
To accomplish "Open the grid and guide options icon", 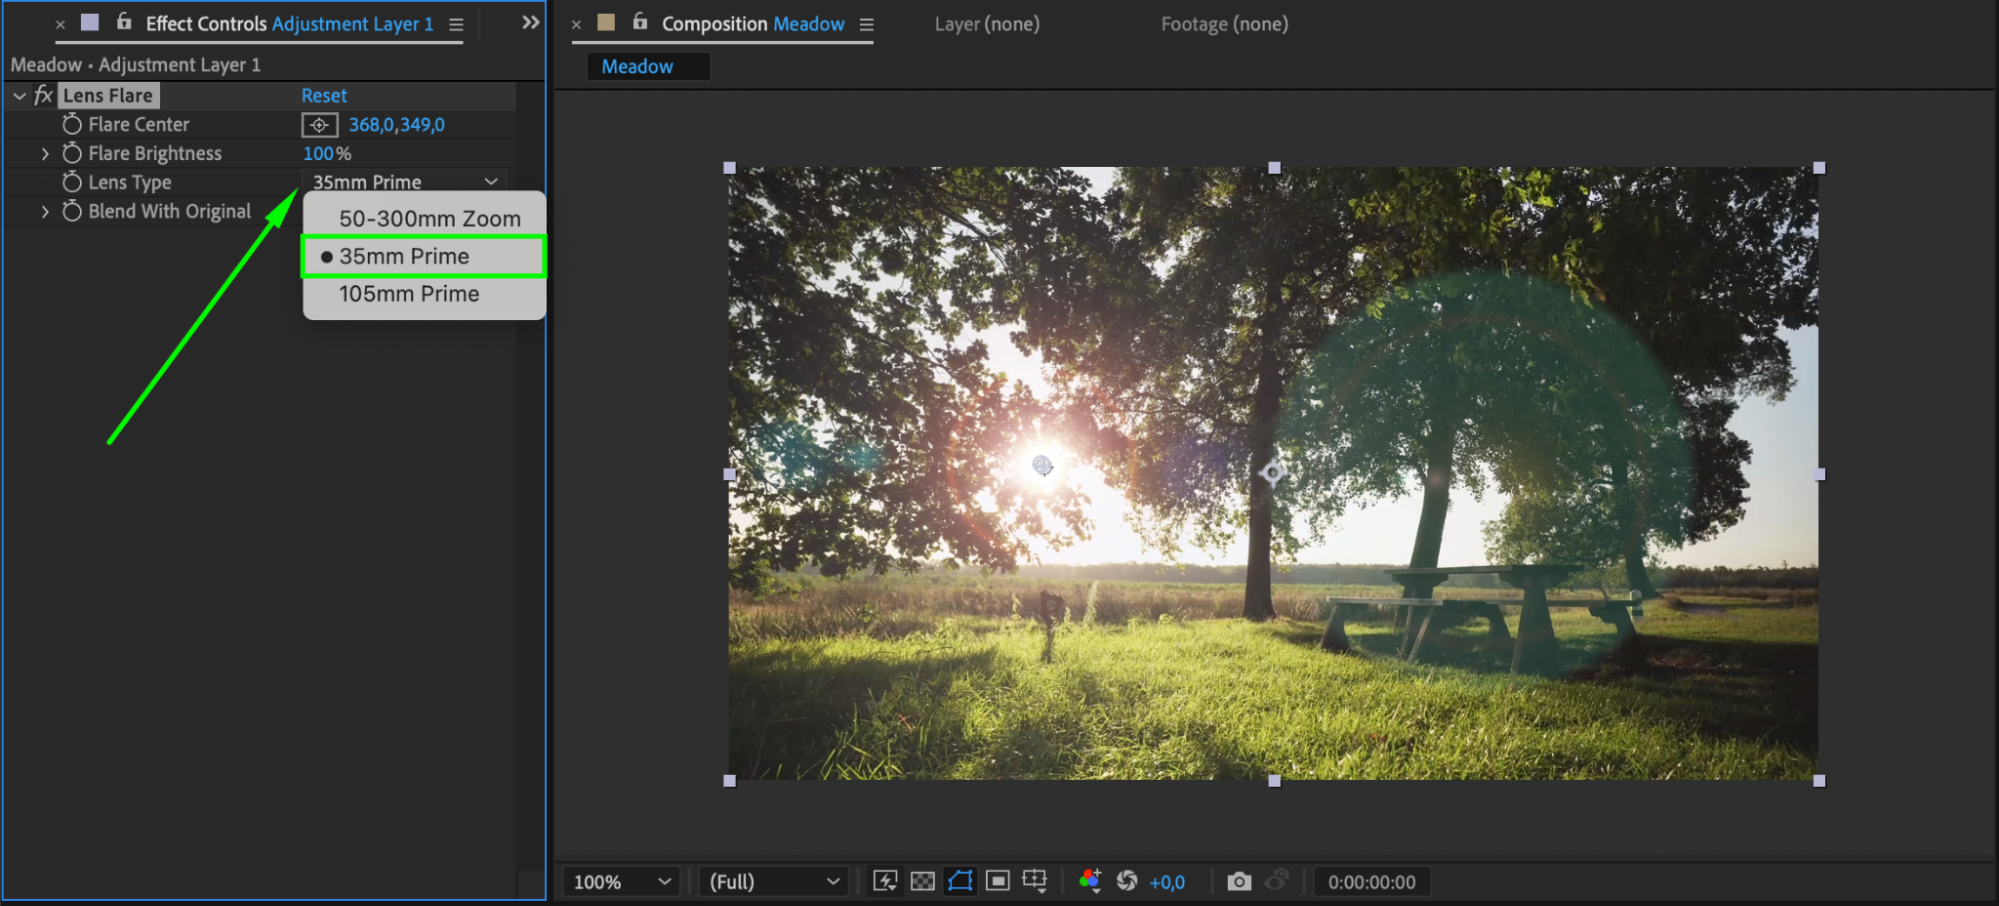I will 1035,881.
